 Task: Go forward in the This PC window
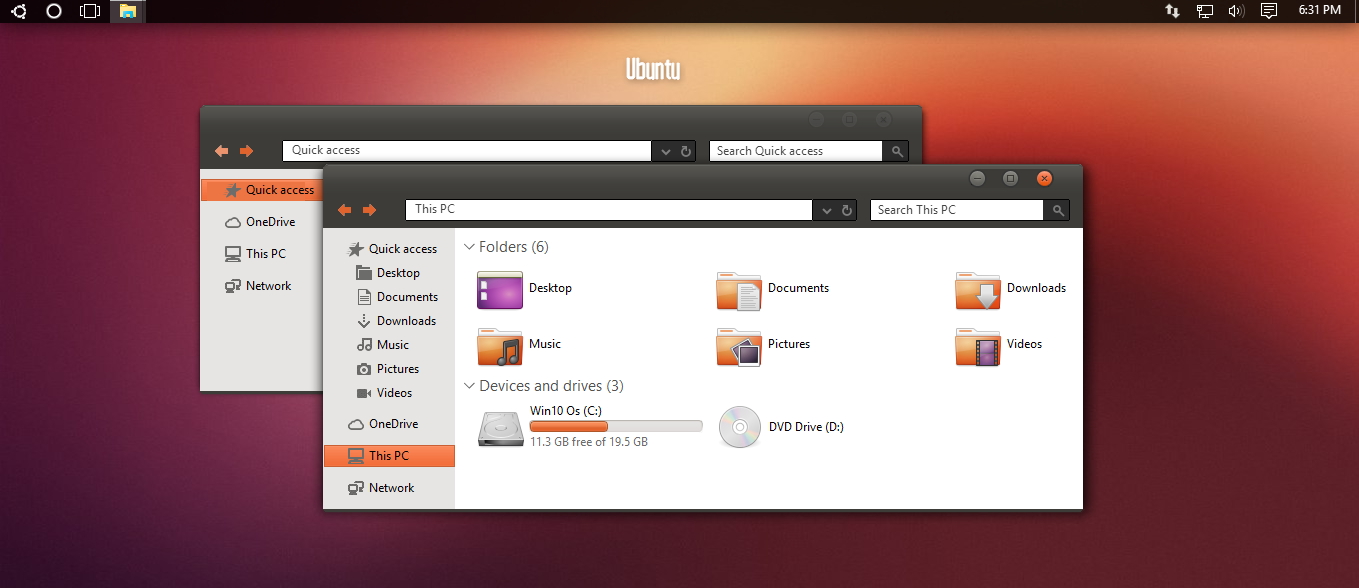[370, 210]
